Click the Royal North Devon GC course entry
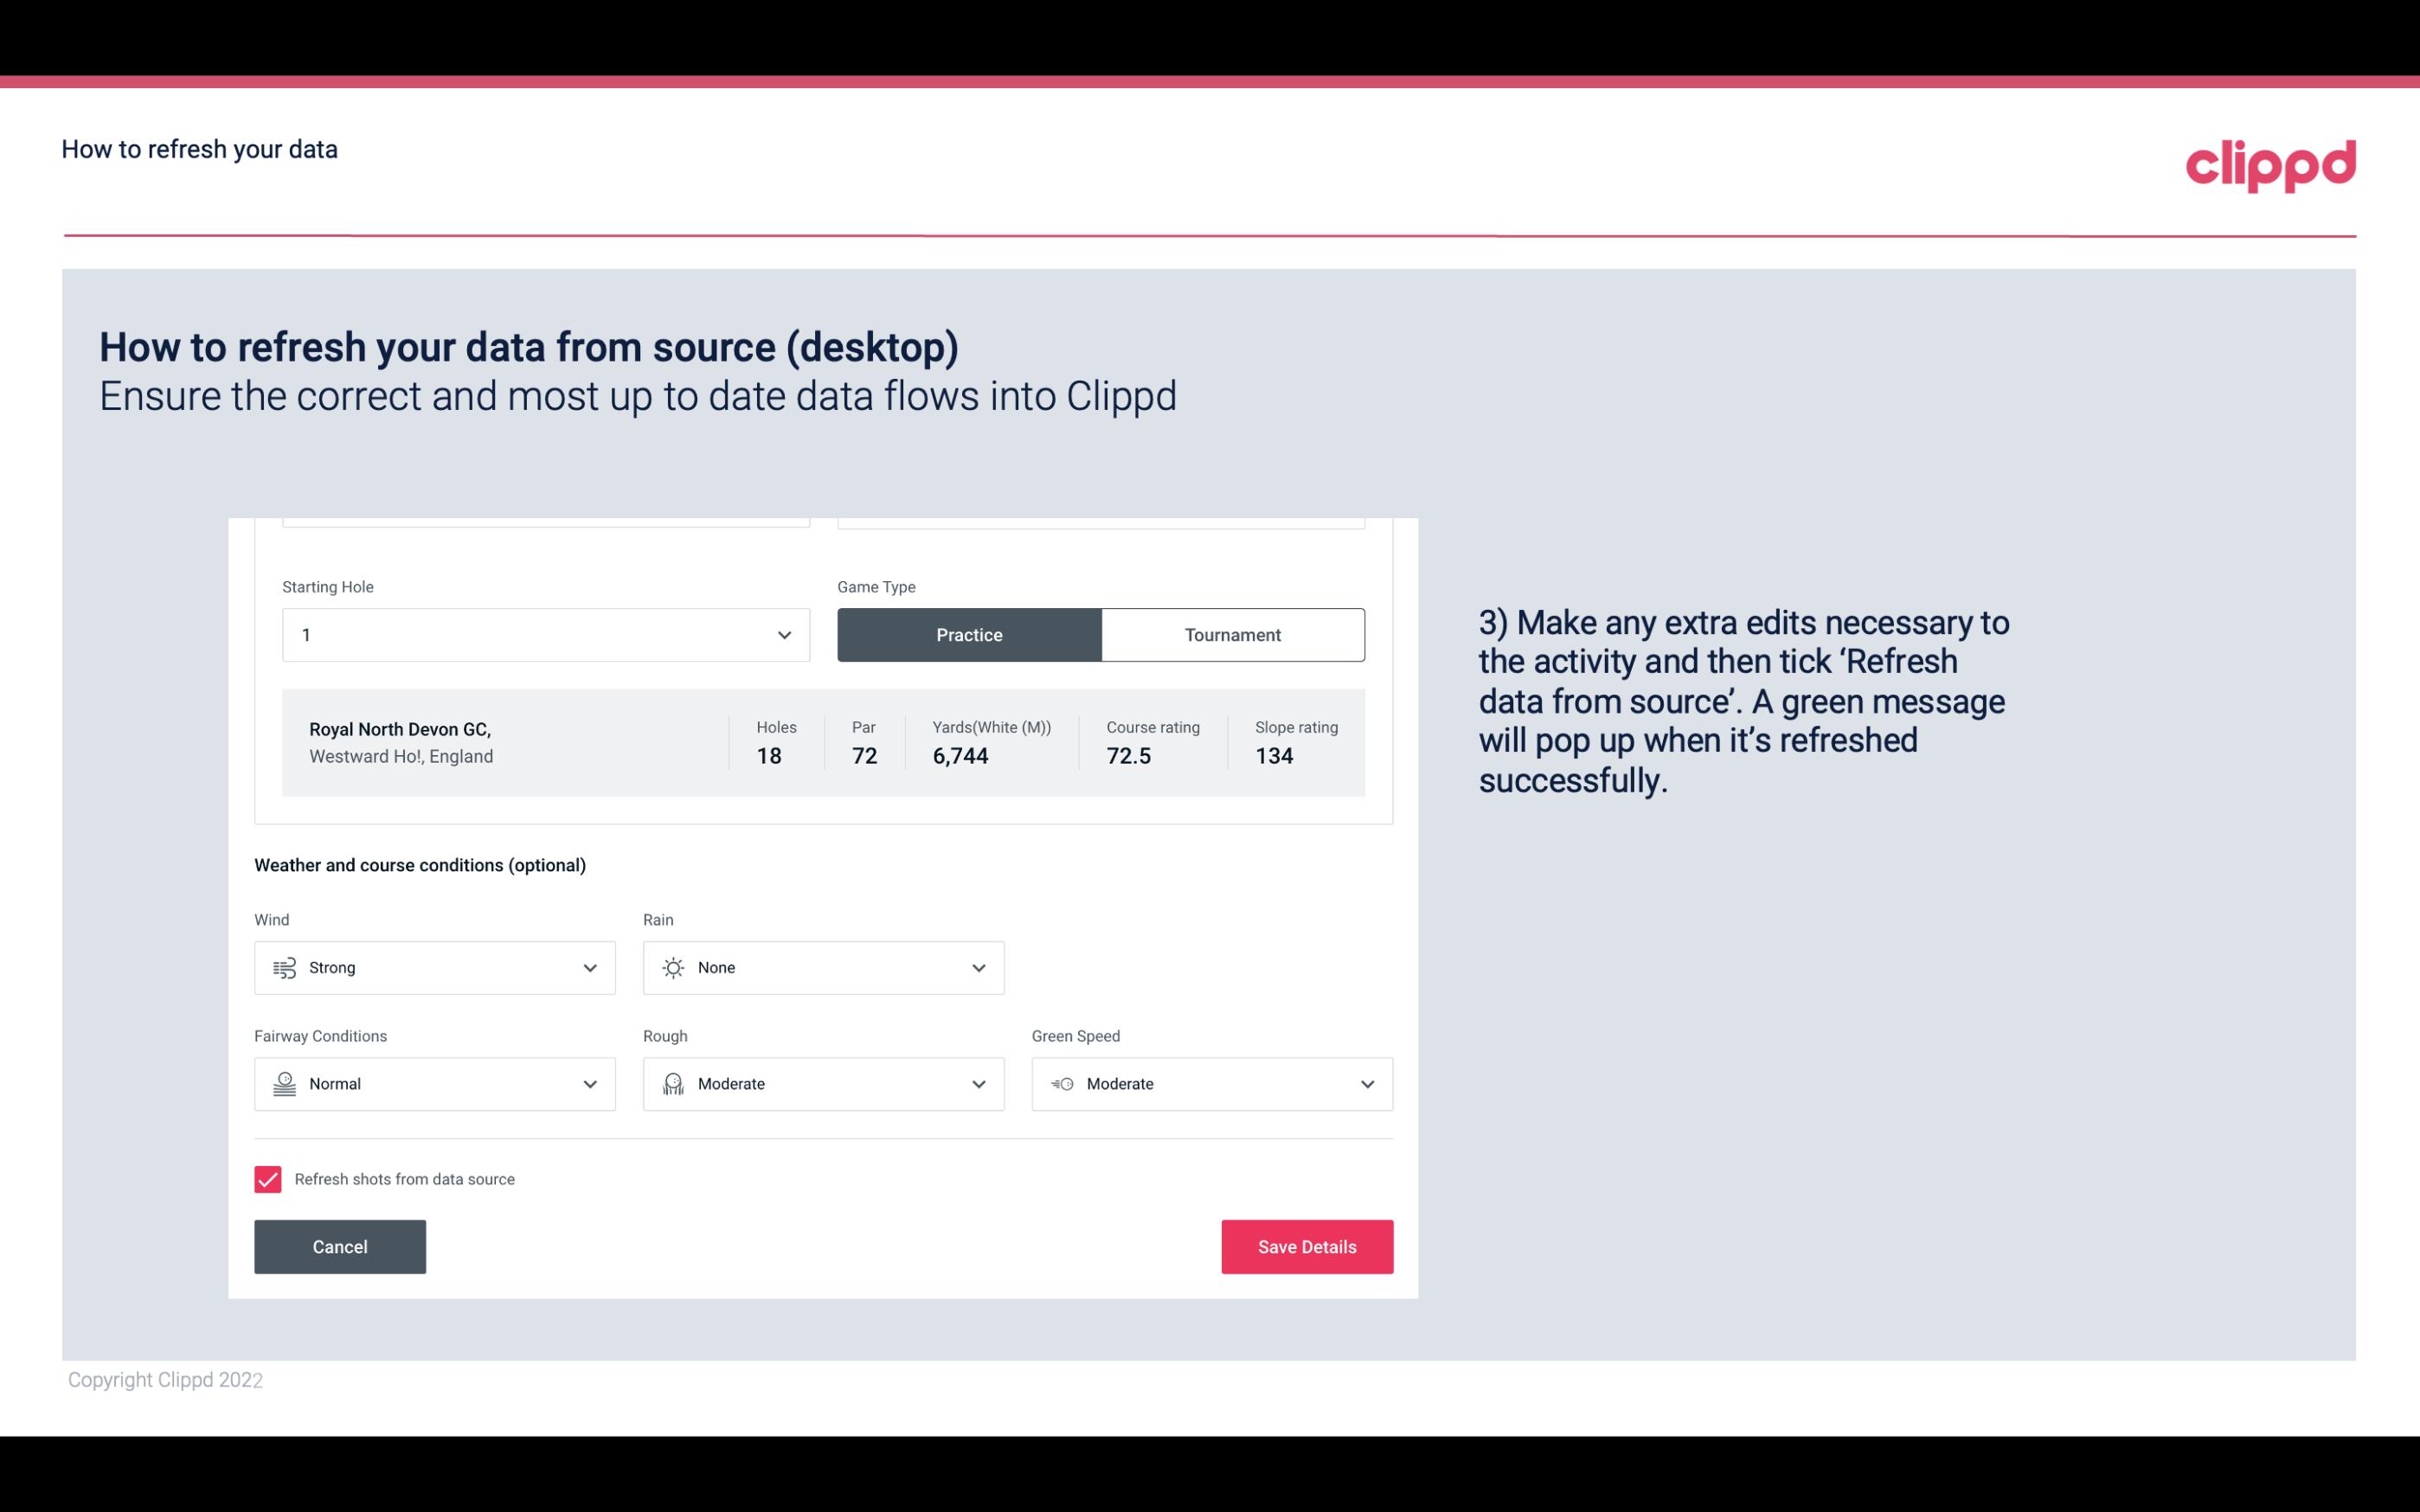The height and width of the screenshot is (1512, 2420). pos(824,742)
